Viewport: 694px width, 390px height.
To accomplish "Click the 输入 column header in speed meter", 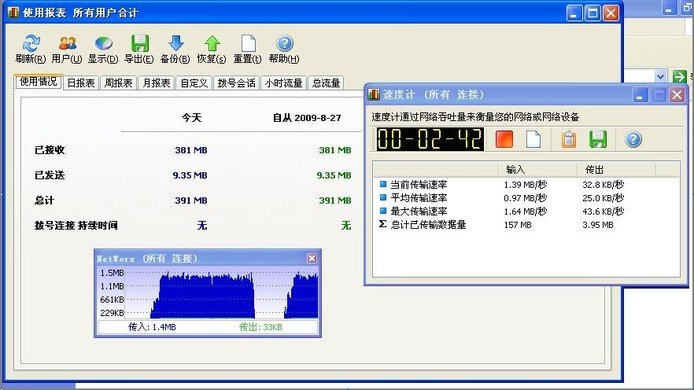I will click(537, 170).
